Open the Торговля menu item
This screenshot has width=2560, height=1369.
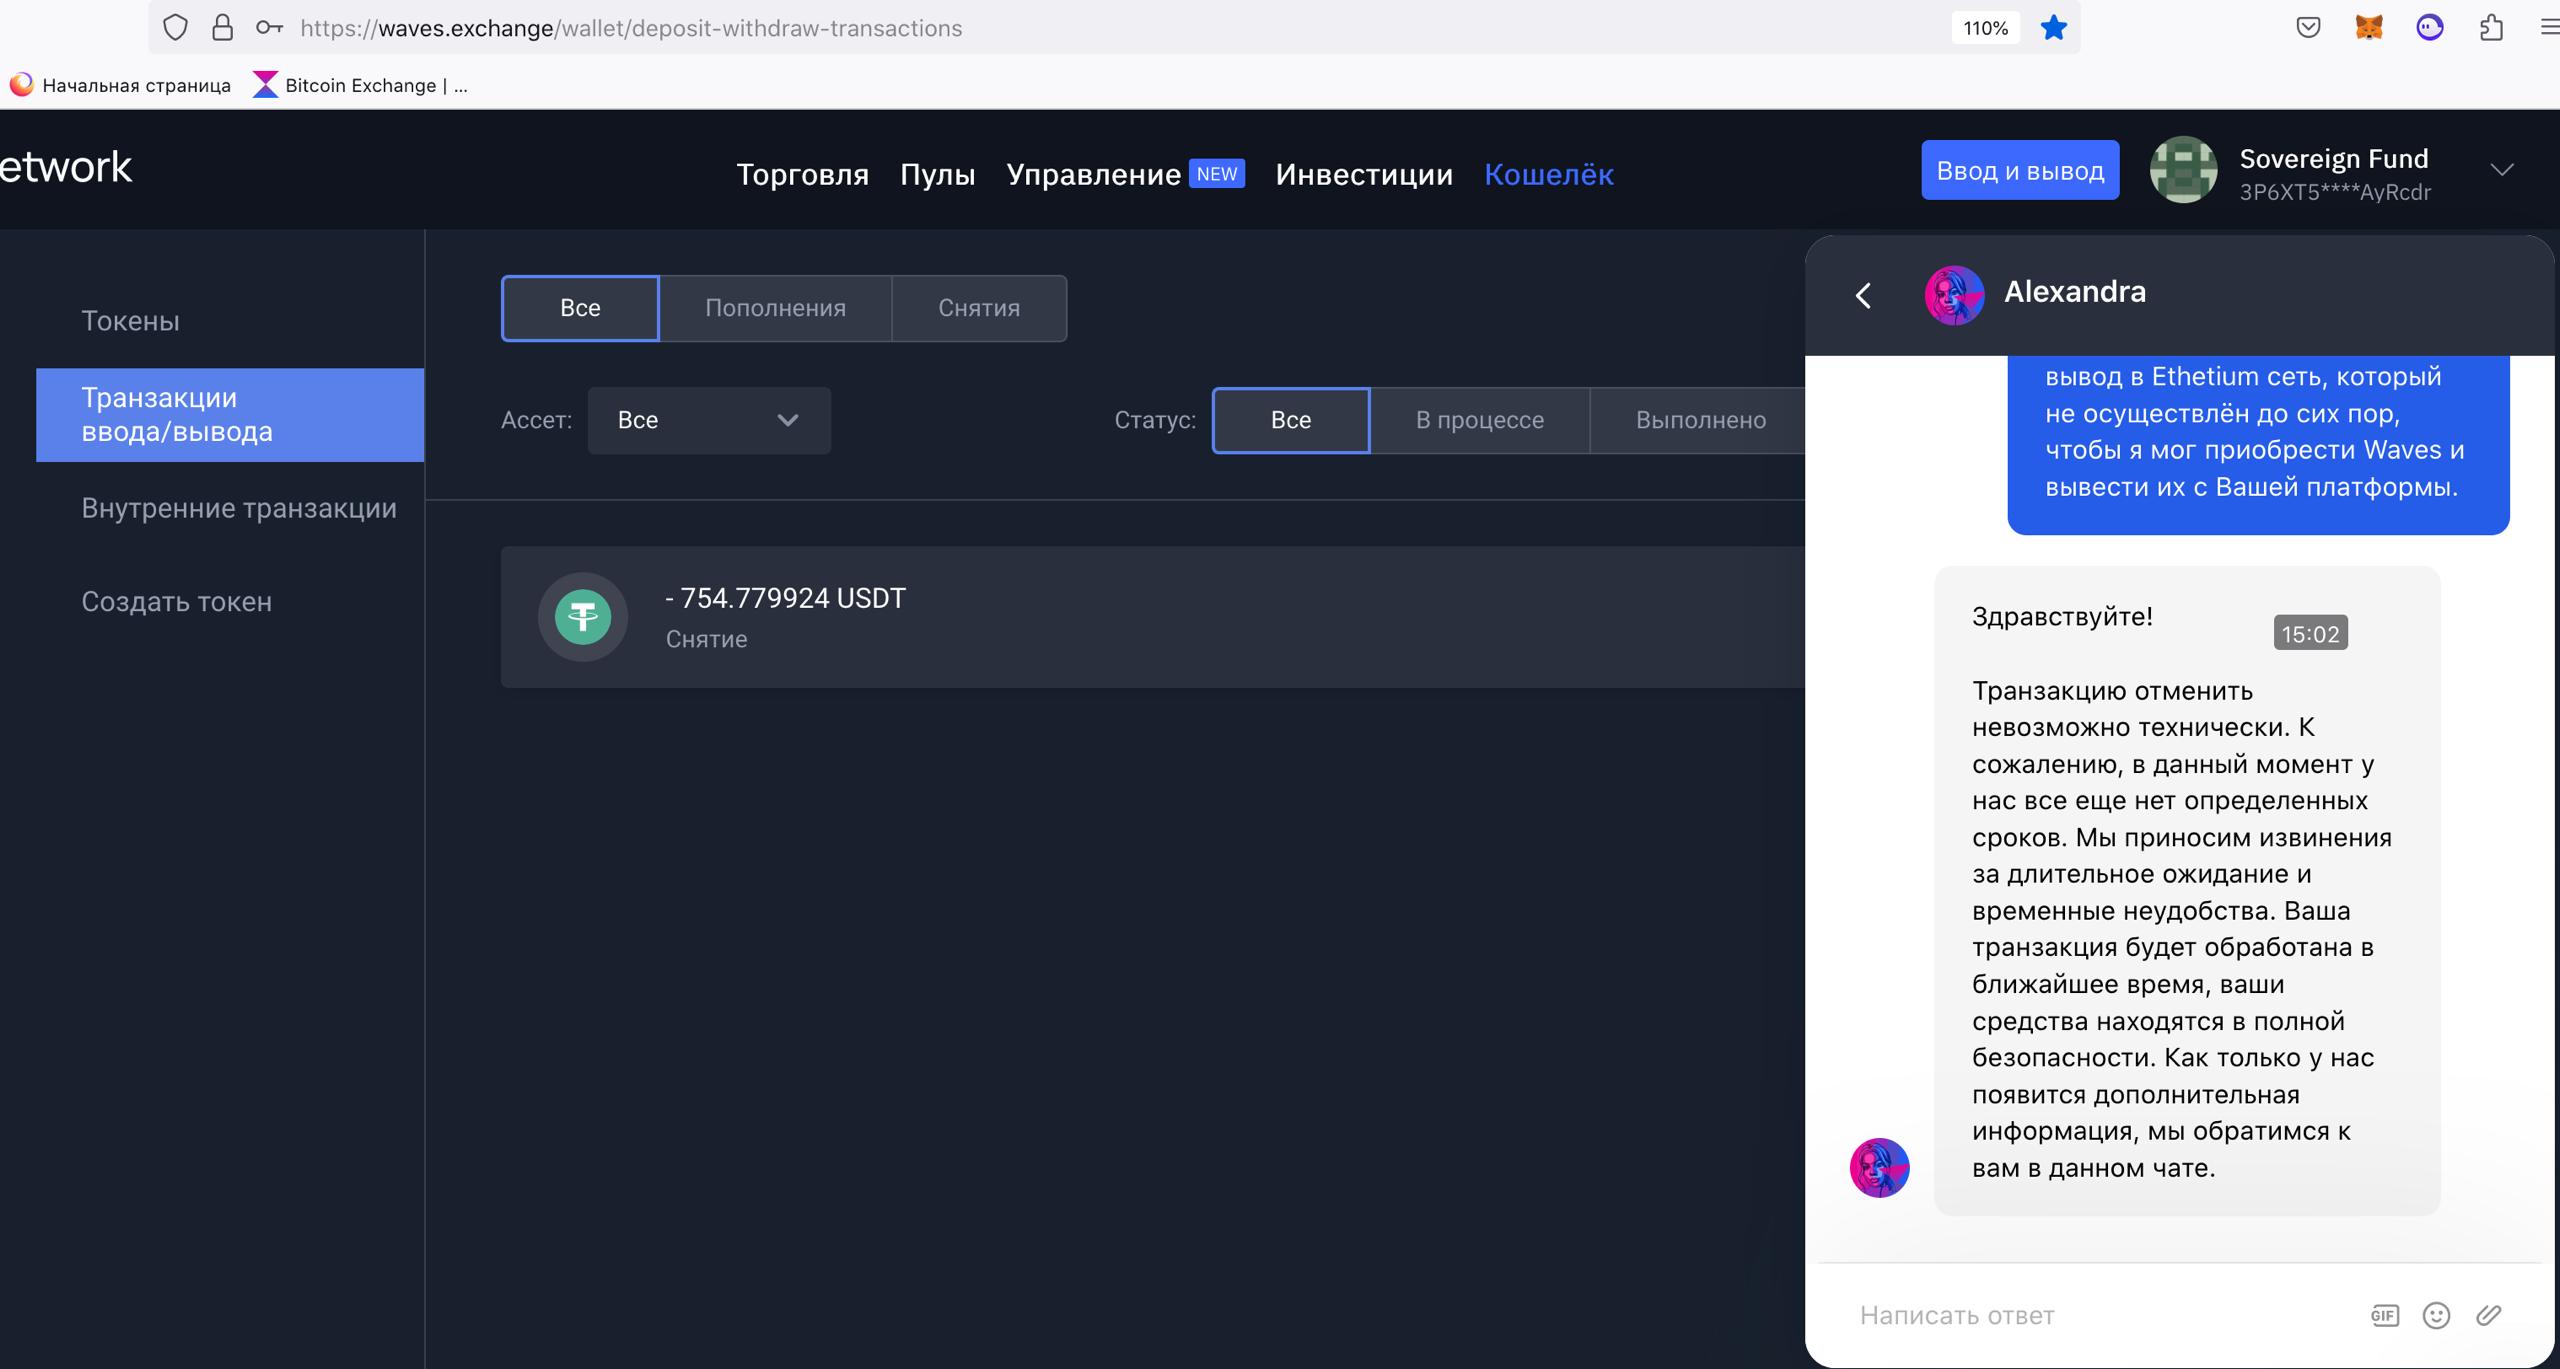click(x=802, y=174)
